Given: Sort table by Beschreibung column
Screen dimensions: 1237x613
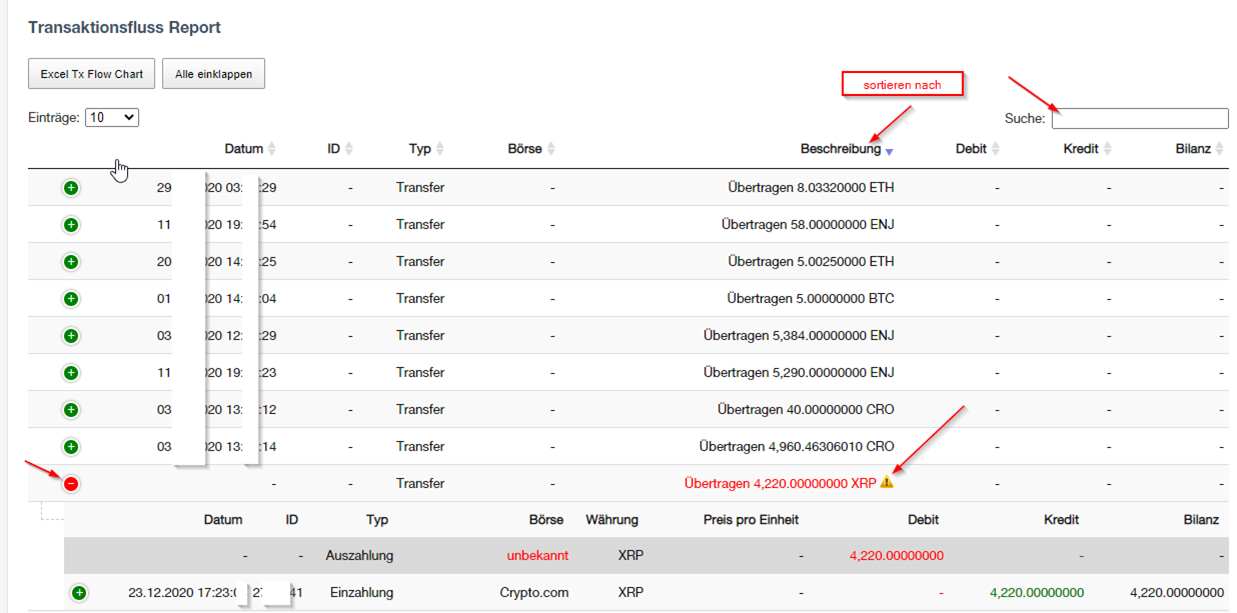Looking at the screenshot, I should click(847, 149).
